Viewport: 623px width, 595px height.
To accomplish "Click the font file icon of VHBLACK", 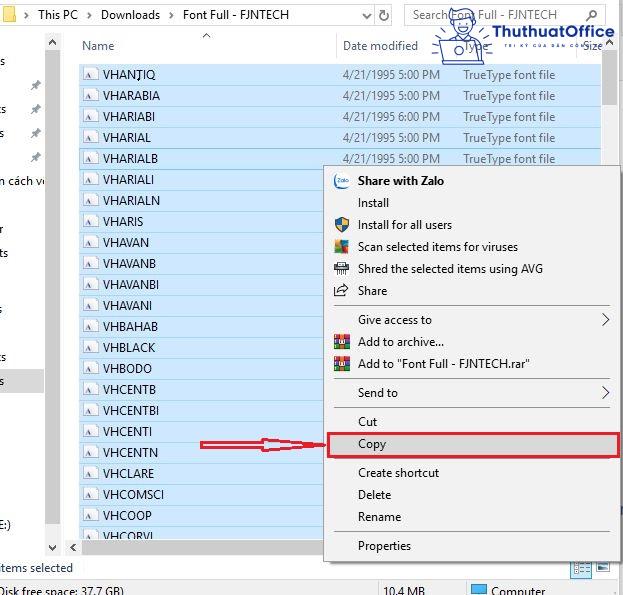I will point(90,348).
